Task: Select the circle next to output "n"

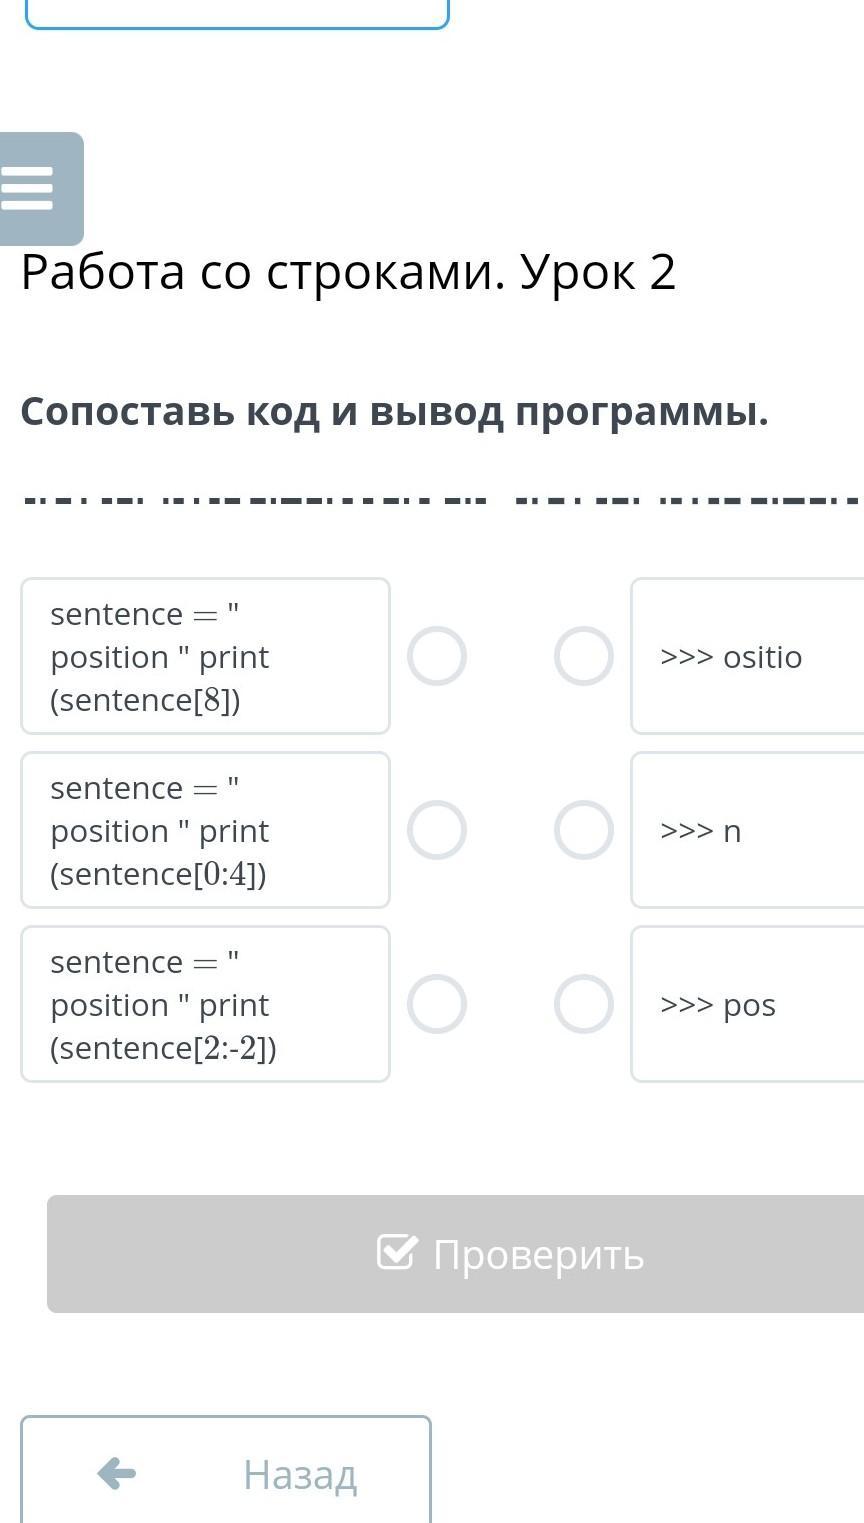Action: click(x=584, y=830)
